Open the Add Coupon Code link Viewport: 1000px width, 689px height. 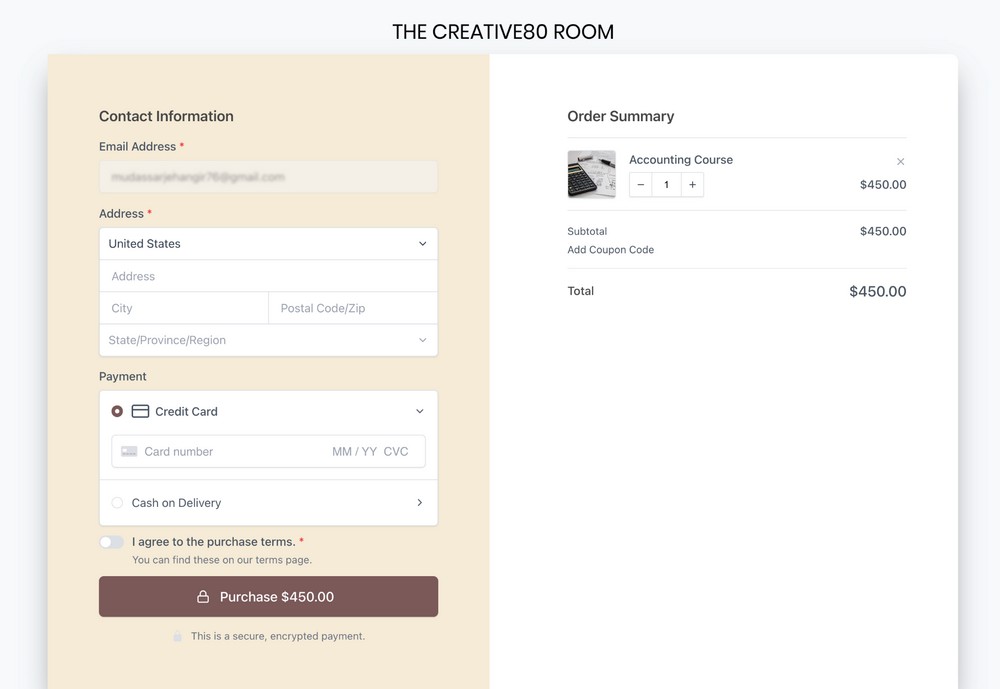[611, 249]
